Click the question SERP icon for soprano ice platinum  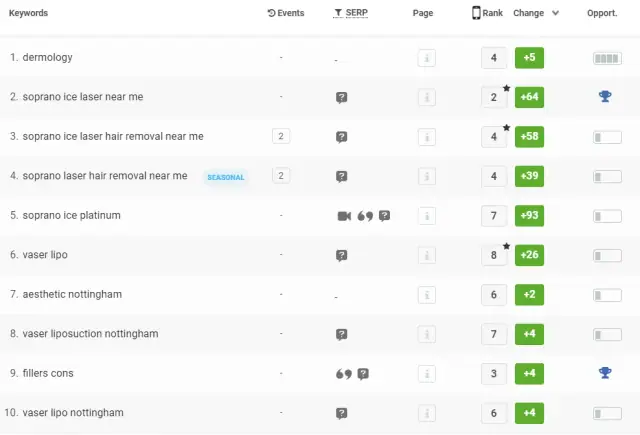[384, 215]
